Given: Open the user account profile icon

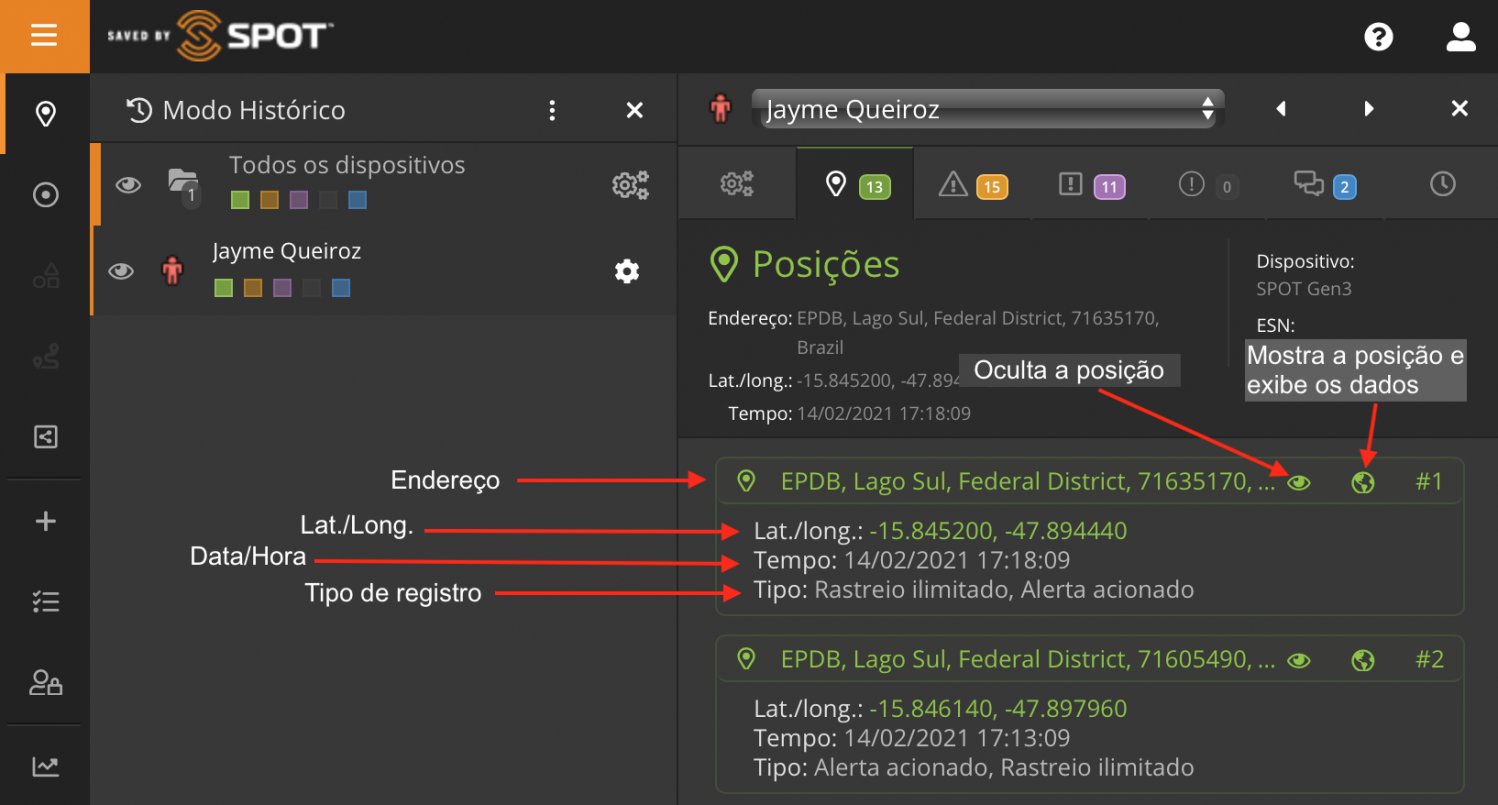Looking at the screenshot, I should click(x=1461, y=37).
